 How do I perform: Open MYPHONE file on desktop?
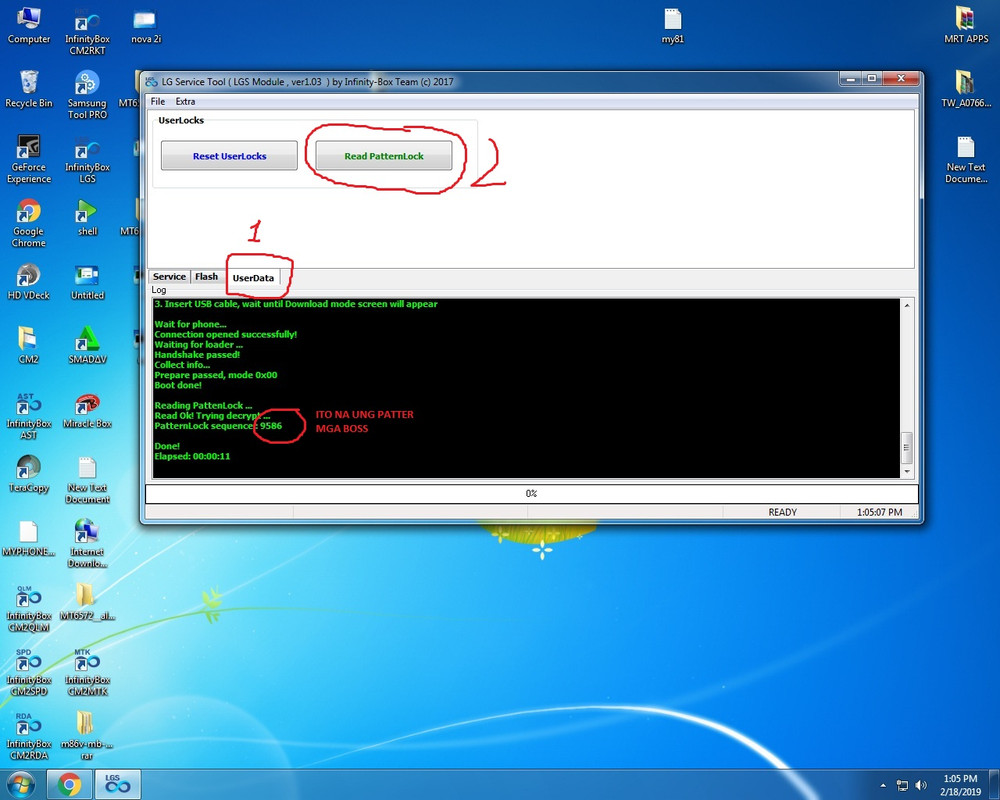(29, 538)
